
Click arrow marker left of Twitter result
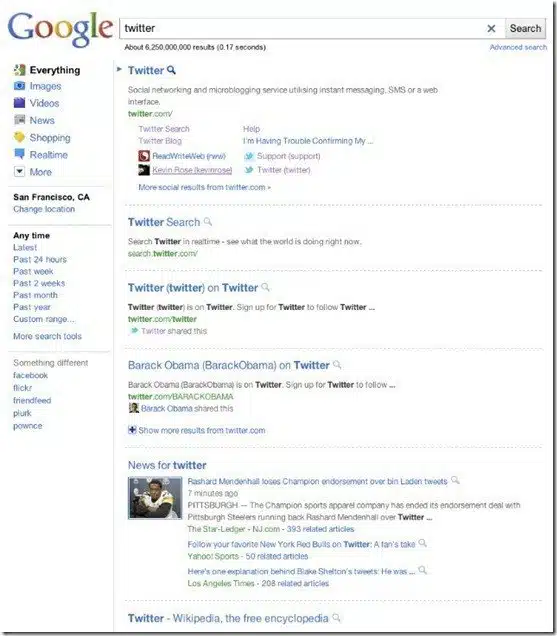coord(119,69)
